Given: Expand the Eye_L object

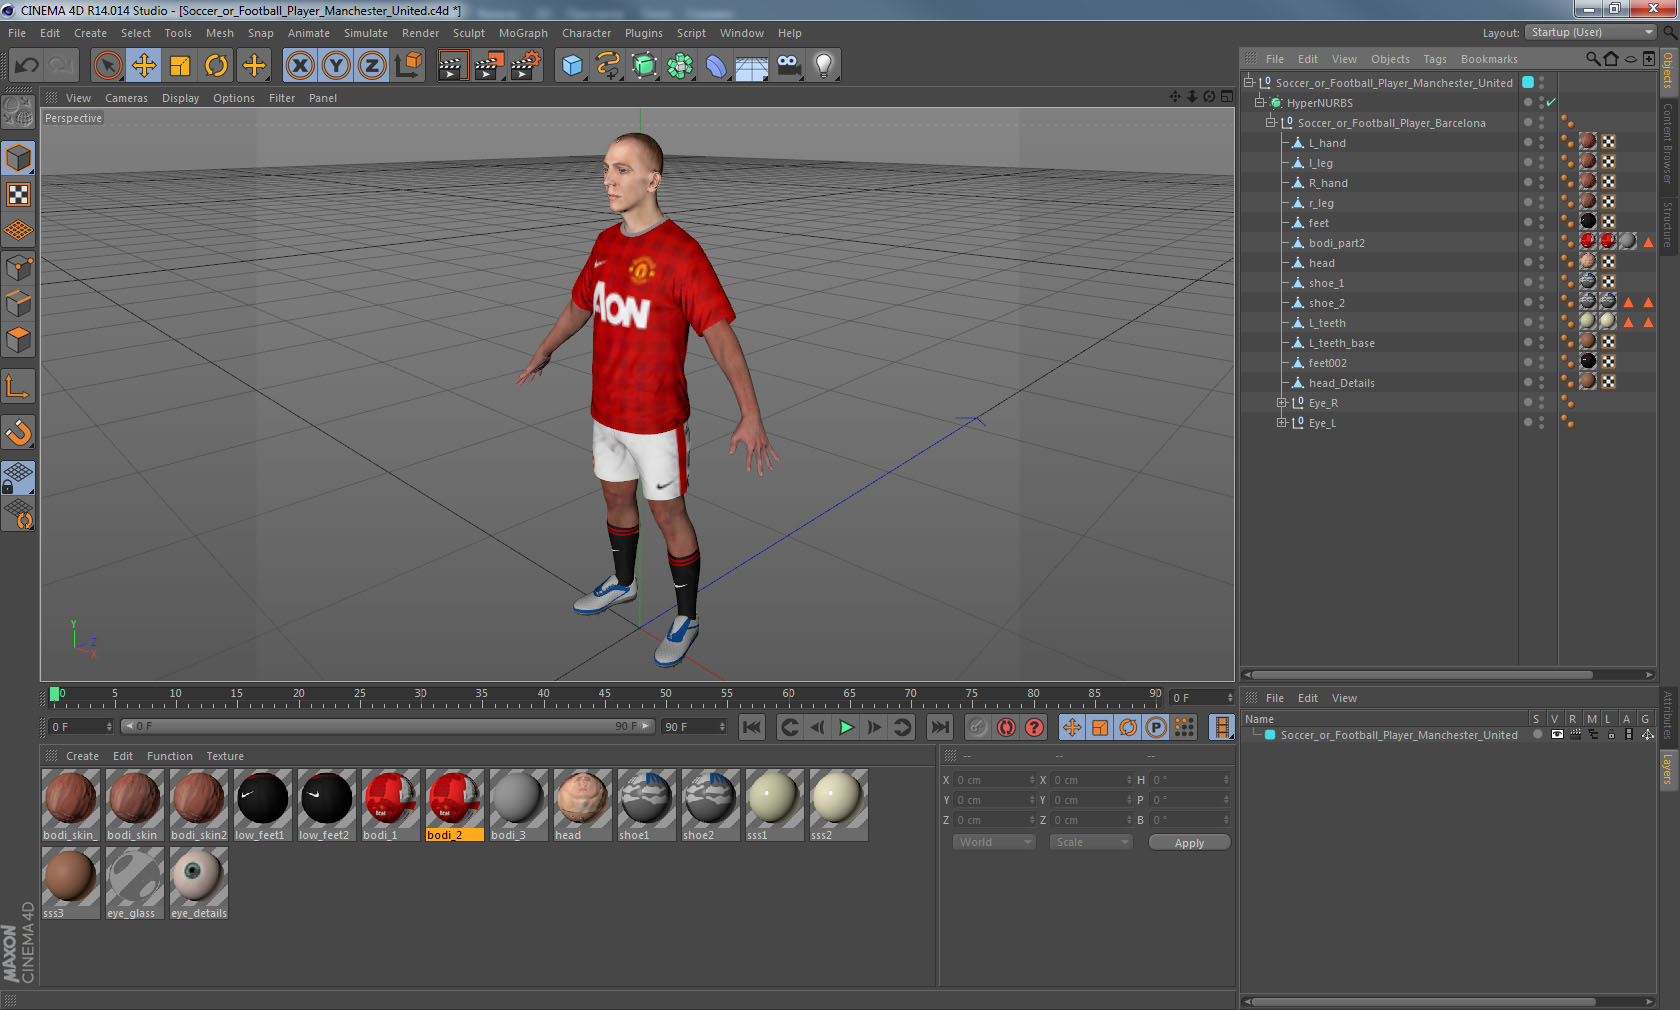Looking at the screenshot, I should (1281, 422).
